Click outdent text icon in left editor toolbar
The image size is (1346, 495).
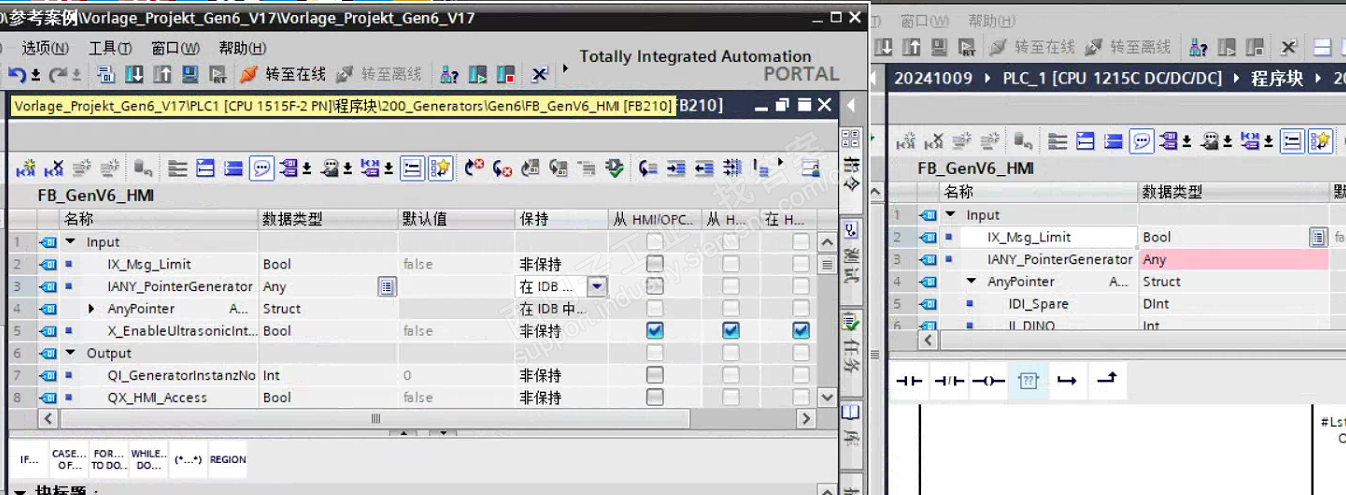tap(704, 168)
